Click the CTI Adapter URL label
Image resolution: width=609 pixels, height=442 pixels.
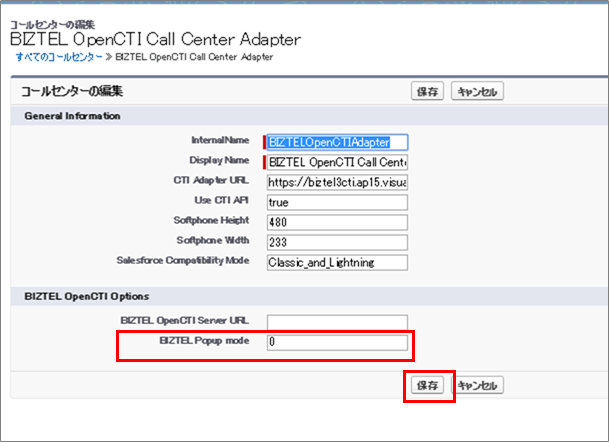pyautogui.click(x=211, y=180)
